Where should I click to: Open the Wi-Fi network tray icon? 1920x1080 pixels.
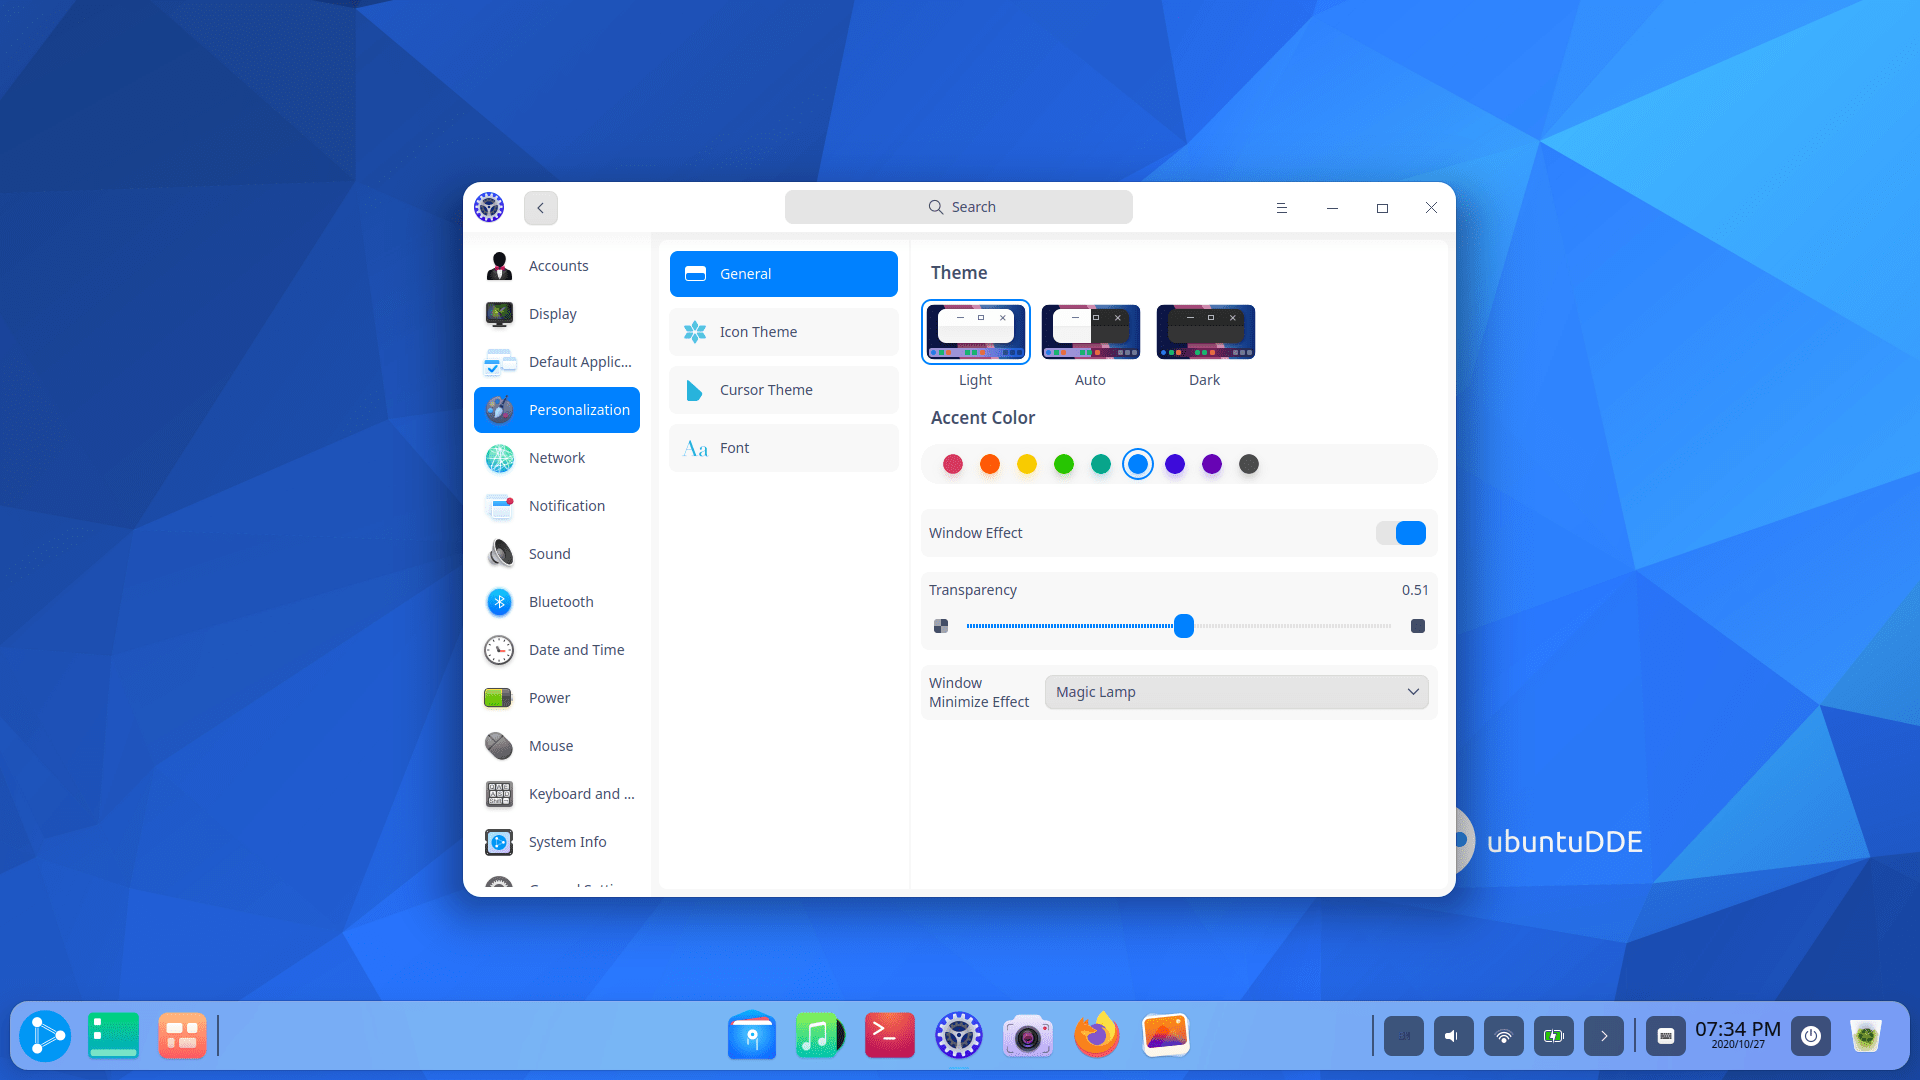pyautogui.click(x=1504, y=1036)
